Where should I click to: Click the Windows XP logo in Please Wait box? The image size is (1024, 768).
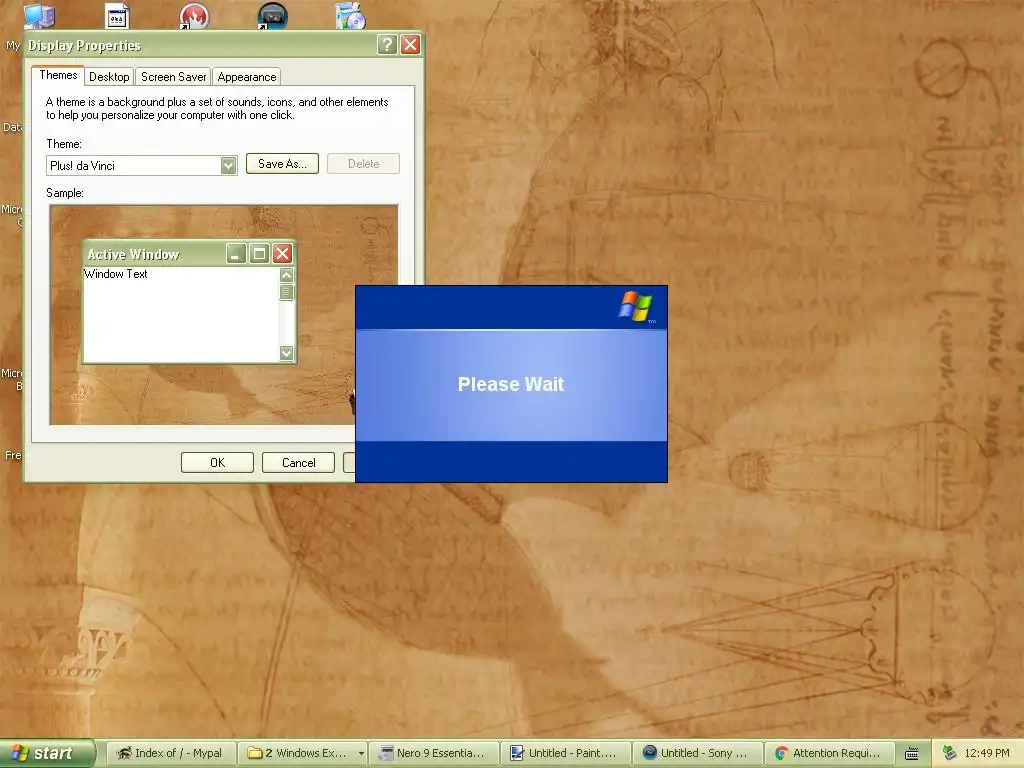tap(635, 307)
